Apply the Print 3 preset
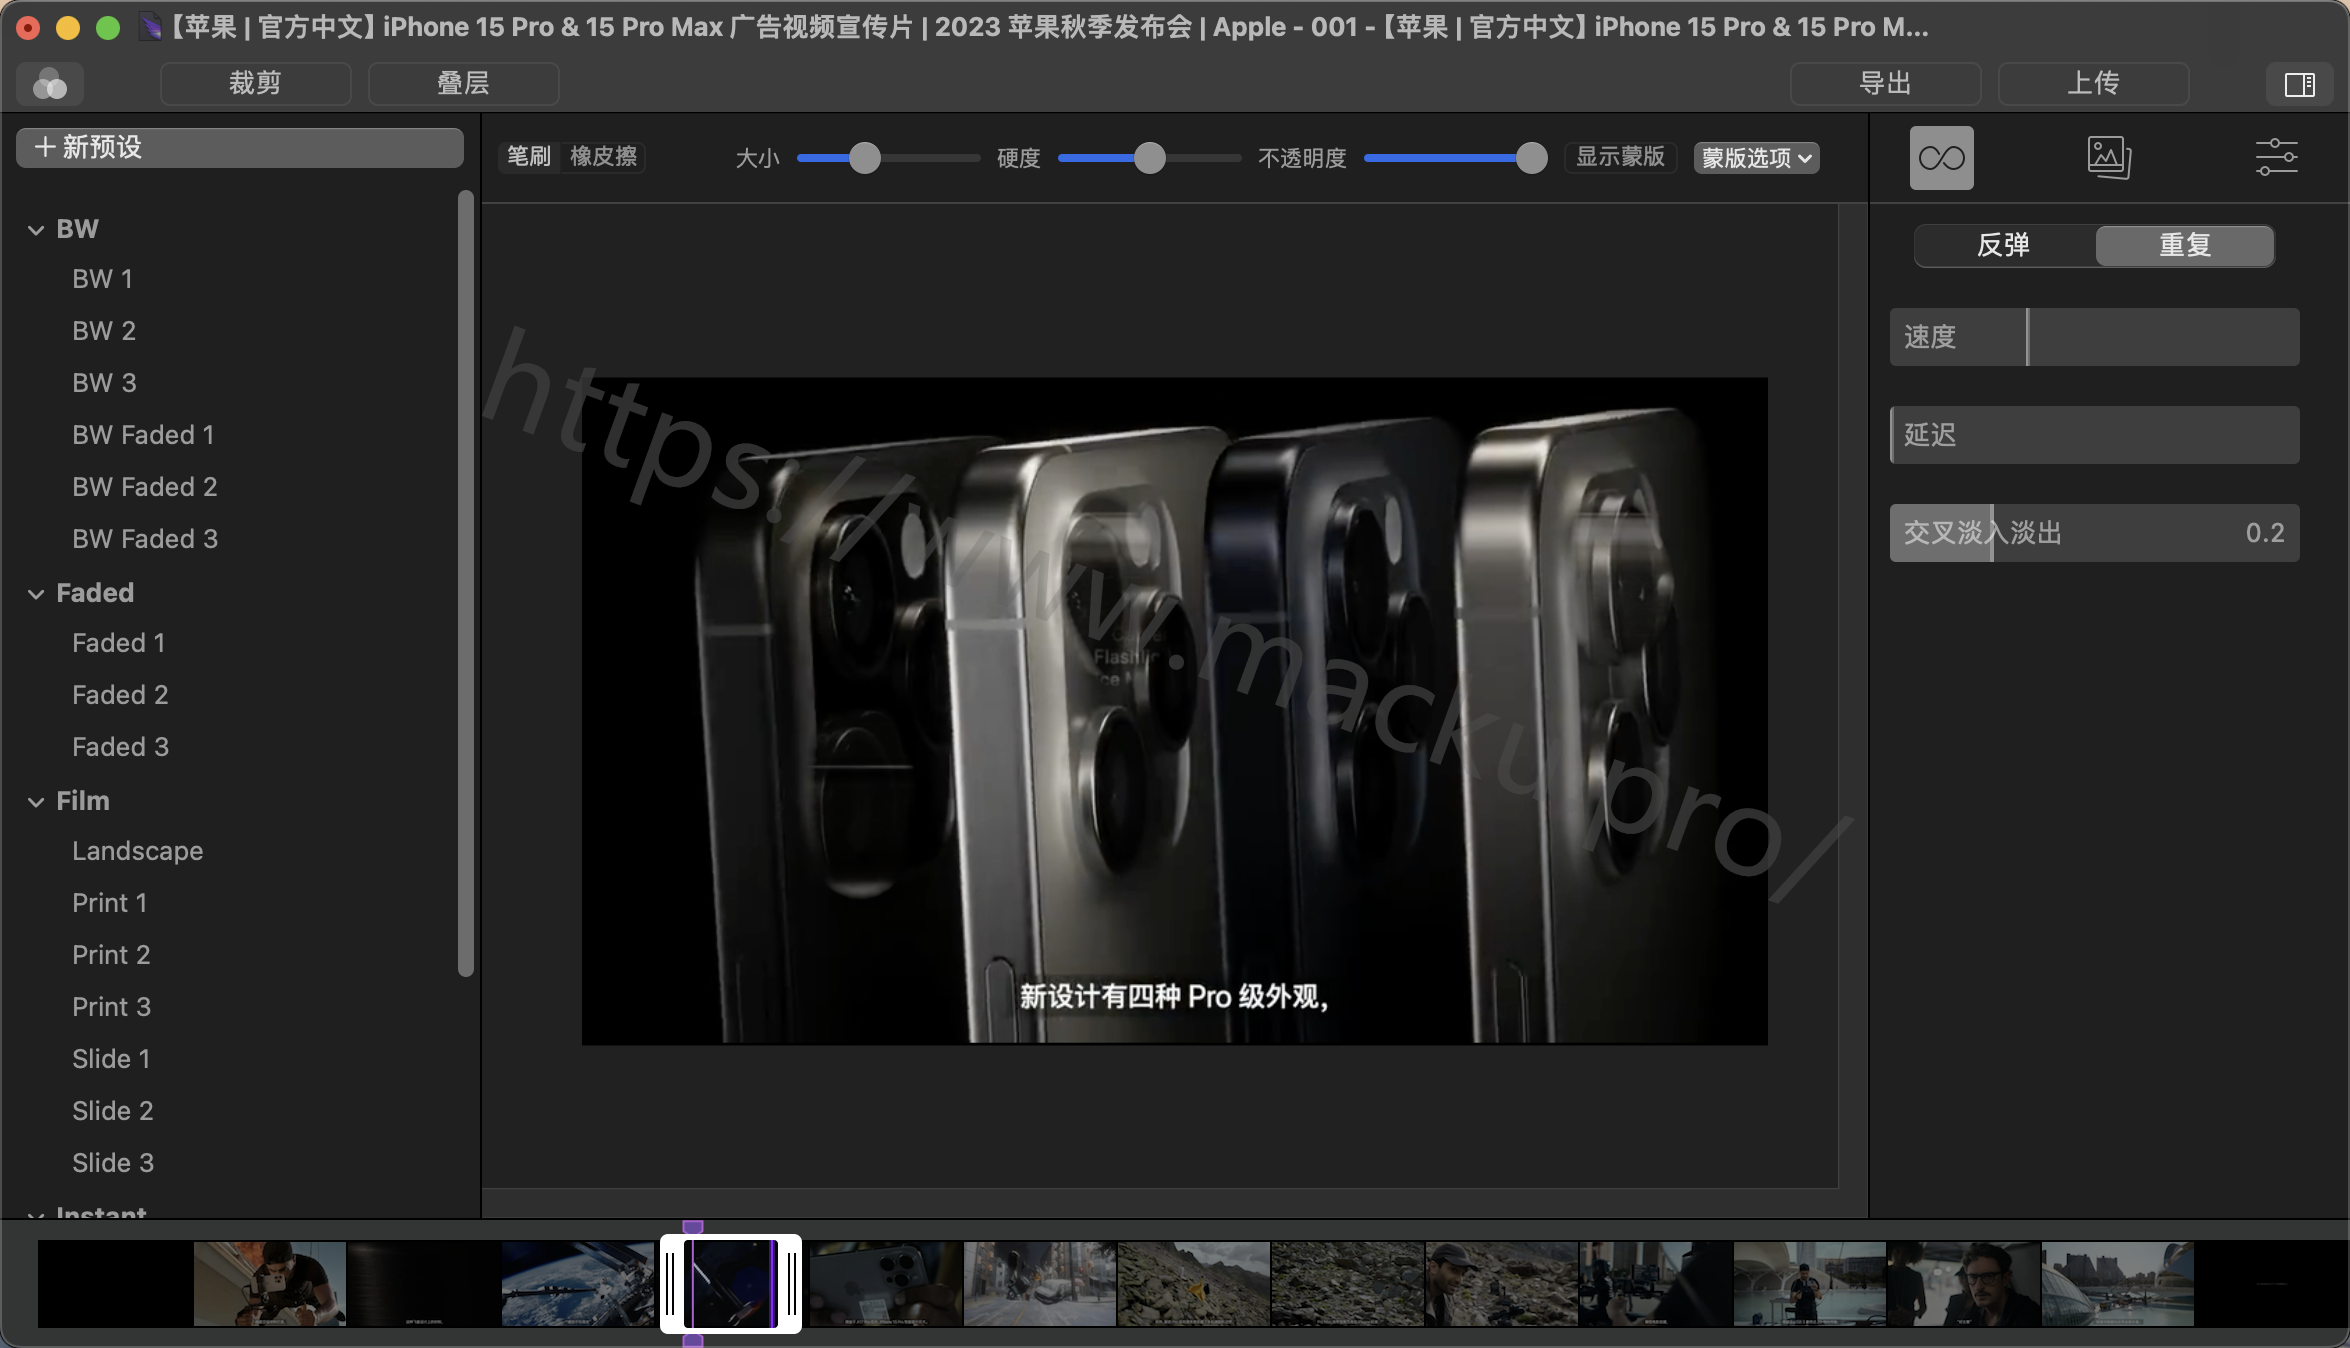 click(112, 1007)
